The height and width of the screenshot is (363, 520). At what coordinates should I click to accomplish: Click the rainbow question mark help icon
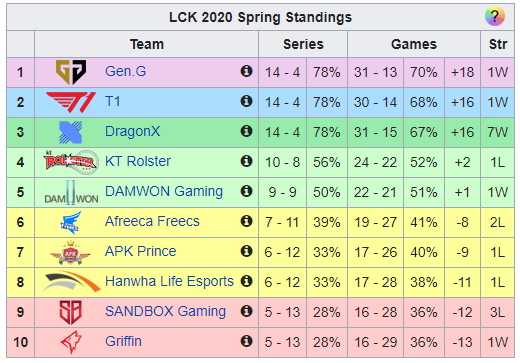(495, 16)
